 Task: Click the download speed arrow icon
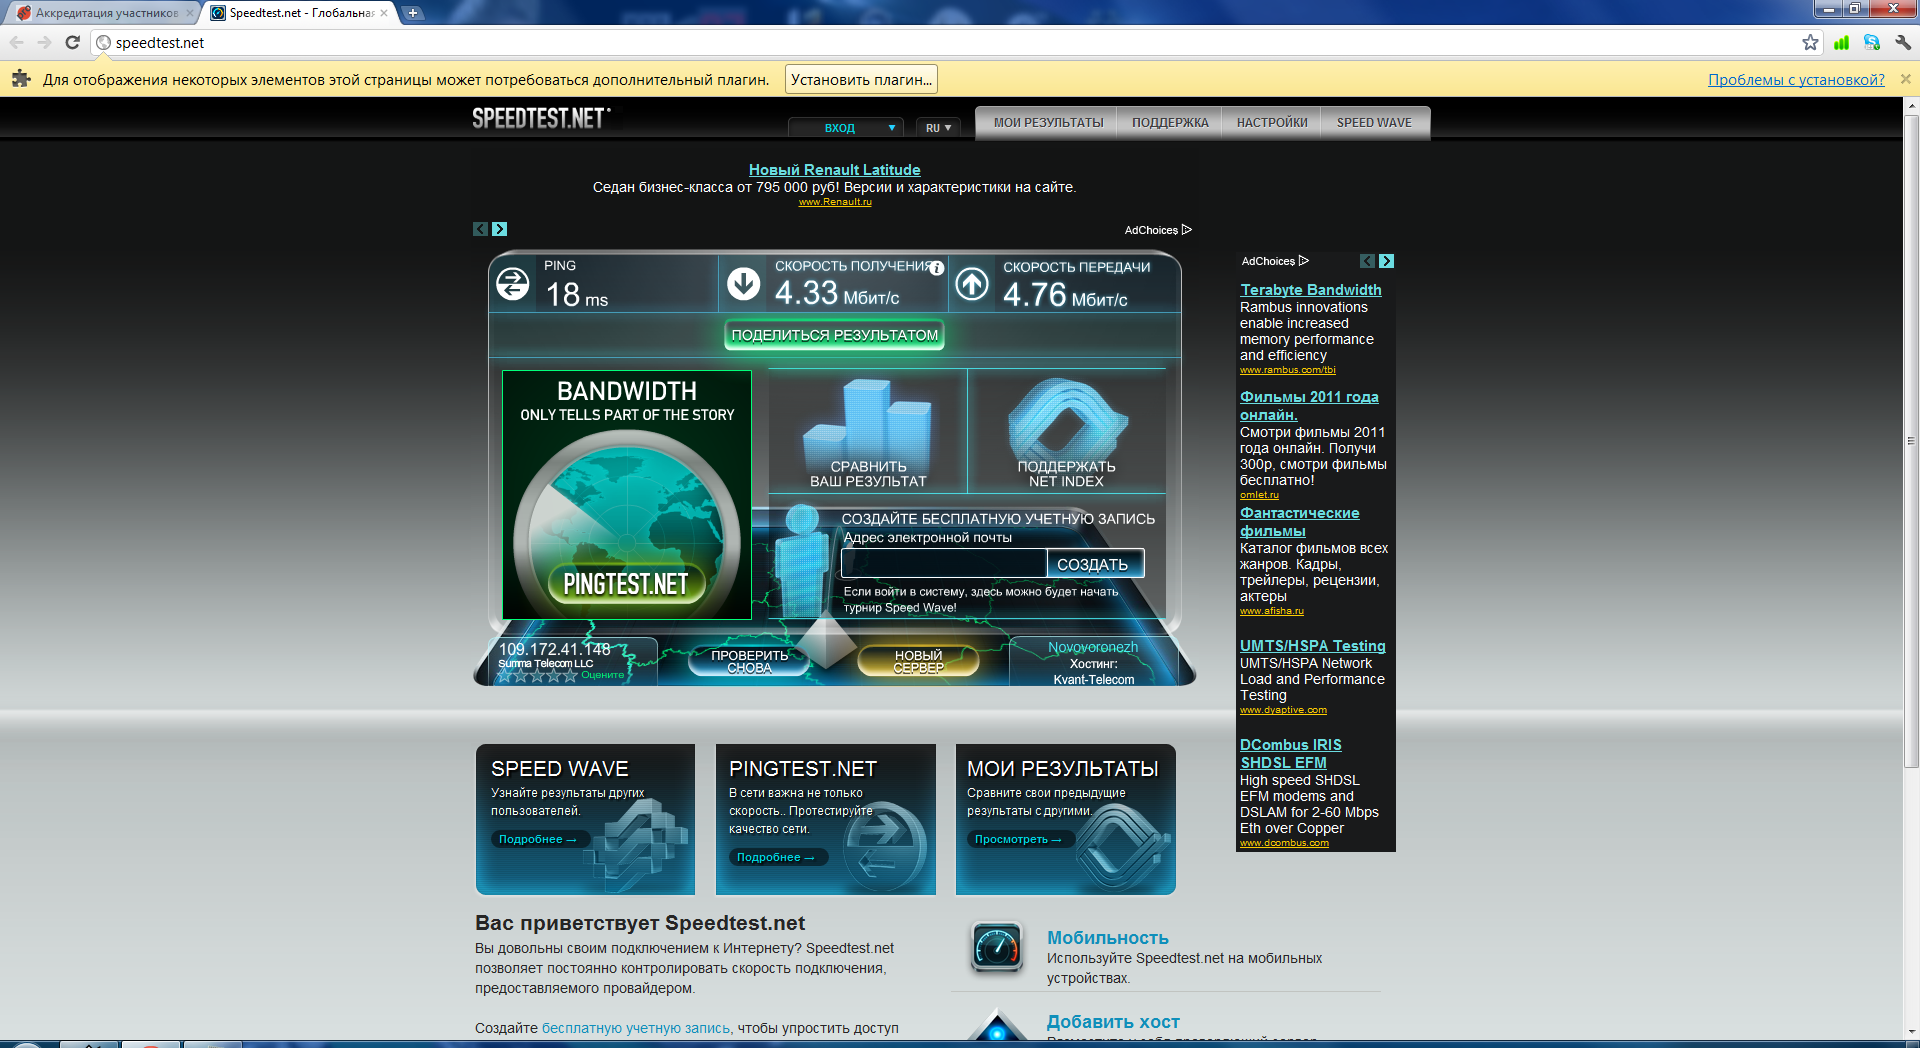click(743, 284)
